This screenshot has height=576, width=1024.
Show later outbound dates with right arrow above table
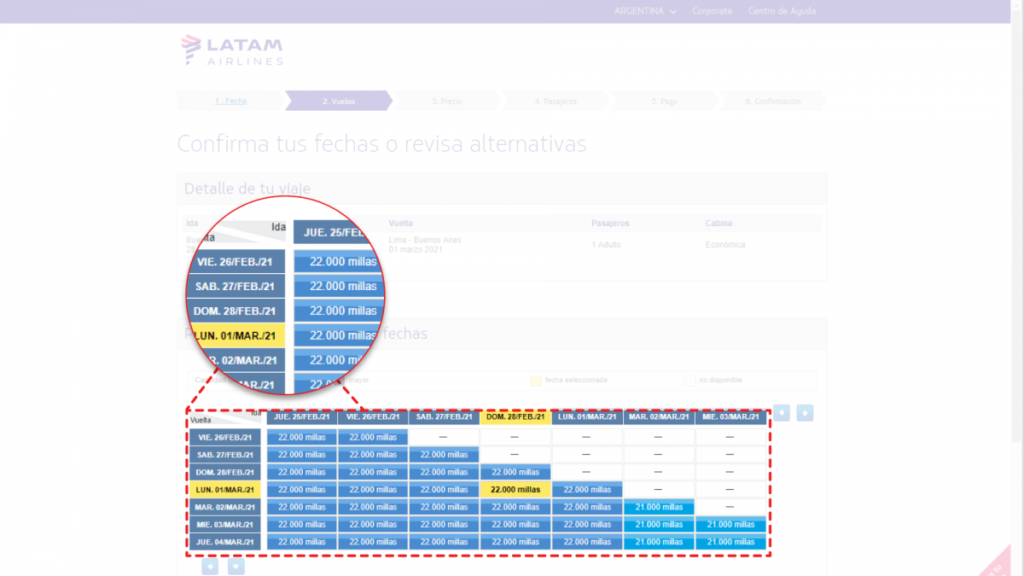pos(805,413)
